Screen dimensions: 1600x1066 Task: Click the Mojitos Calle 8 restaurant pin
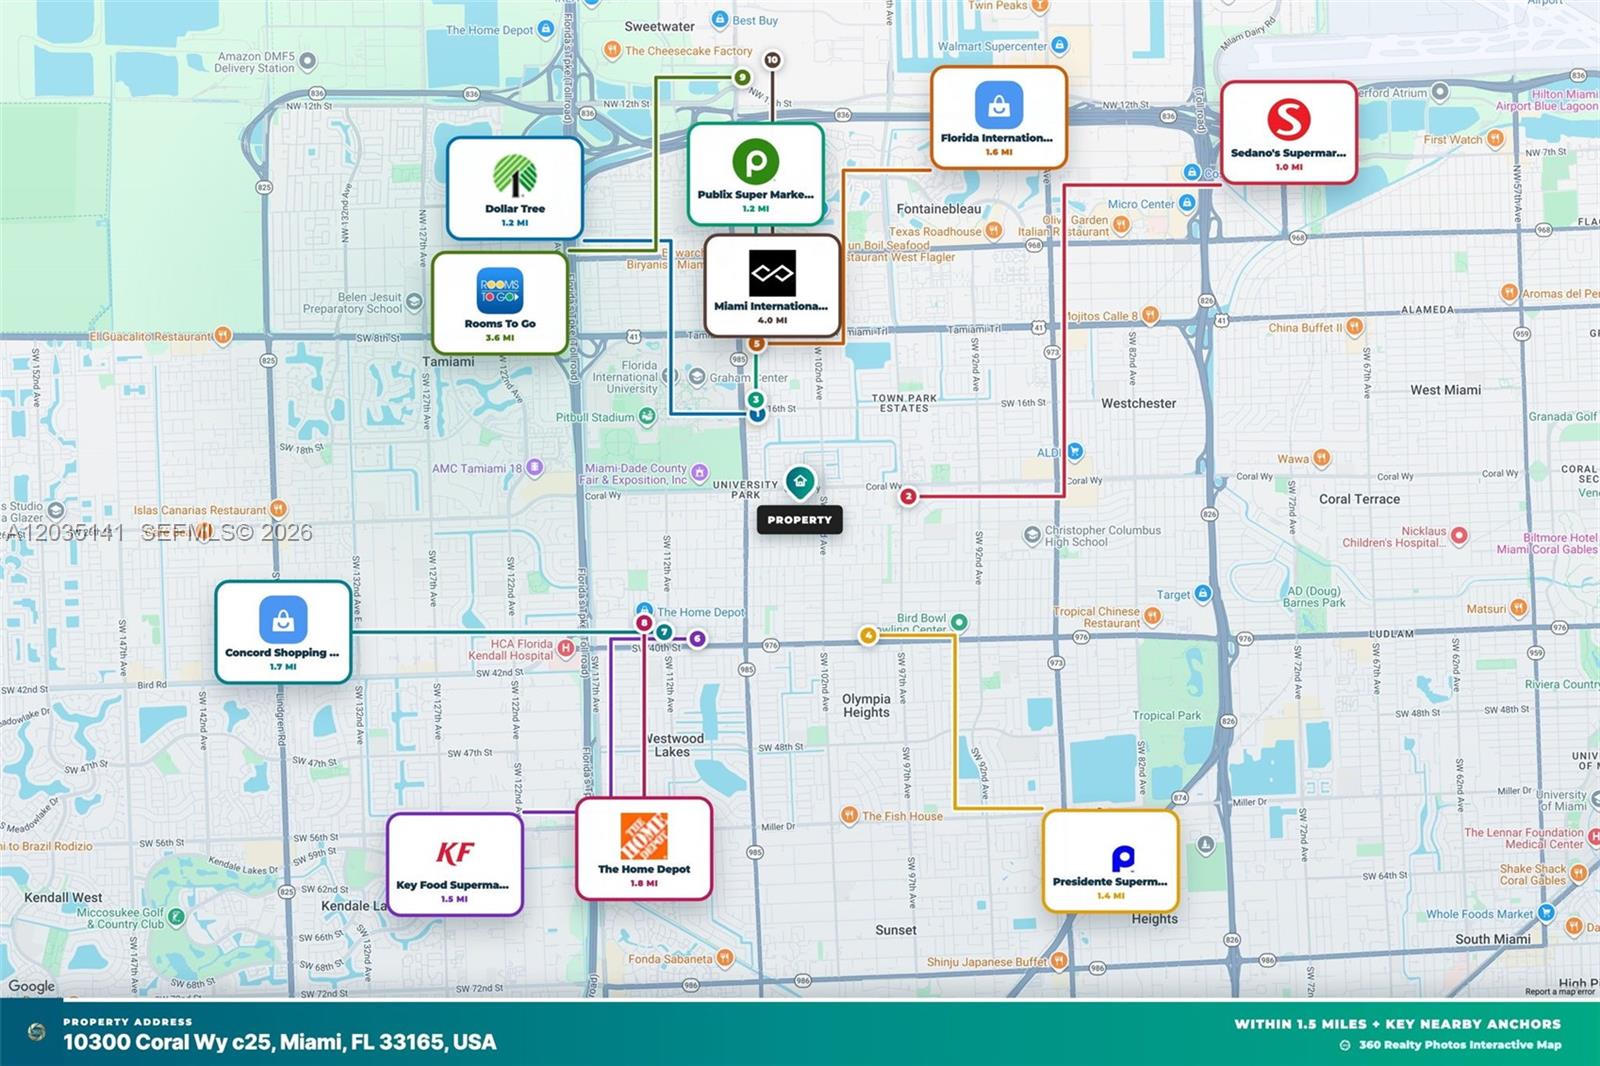[x=1151, y=315]
